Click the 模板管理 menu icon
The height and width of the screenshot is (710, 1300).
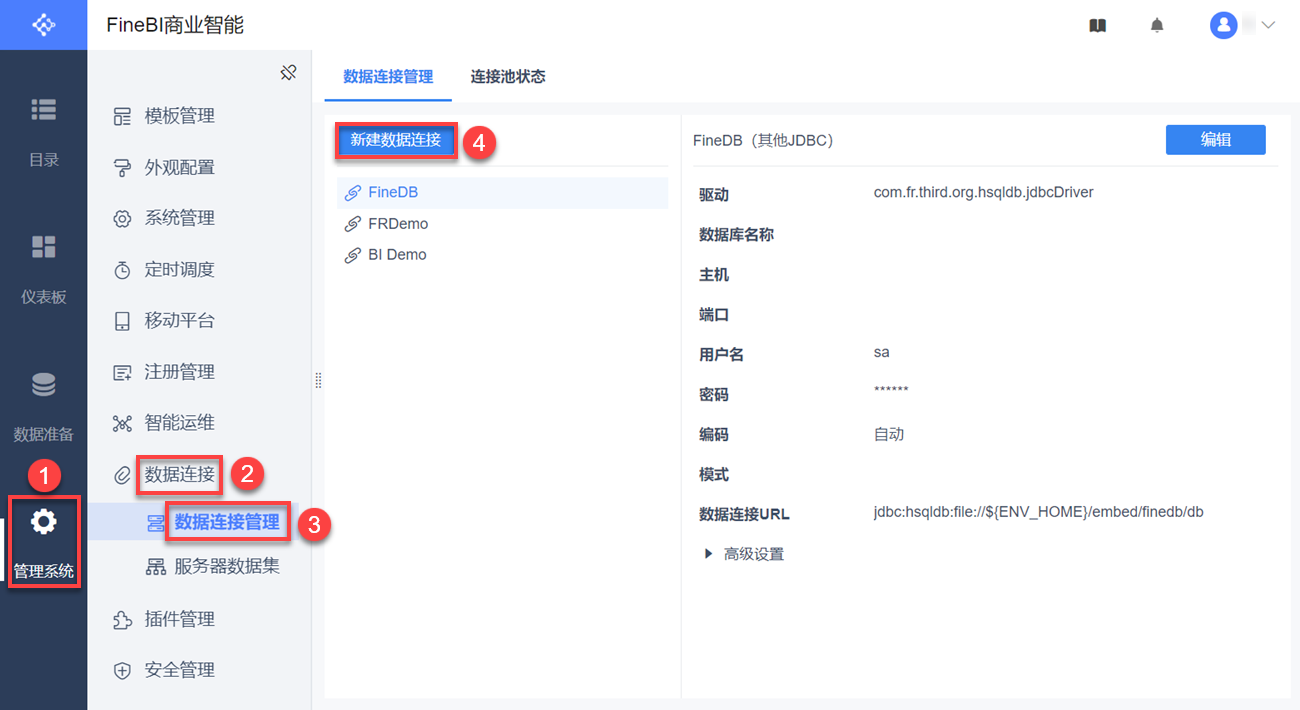pyautogui.click(x=122, y=117)
